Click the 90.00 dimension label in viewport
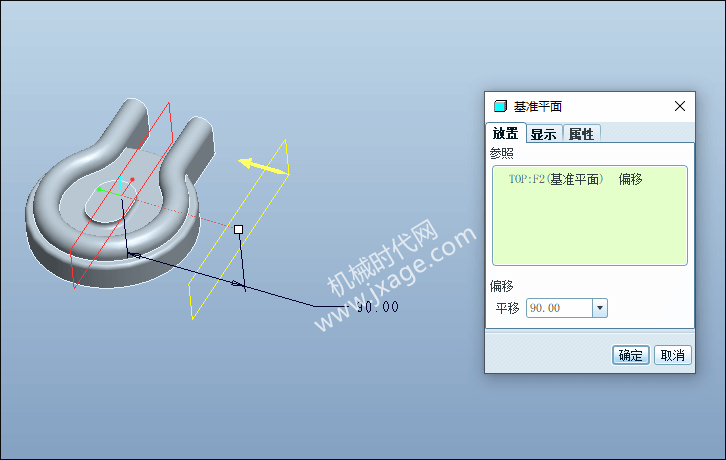726x460 pixels. pyautogui.click(x=378, y=307)
